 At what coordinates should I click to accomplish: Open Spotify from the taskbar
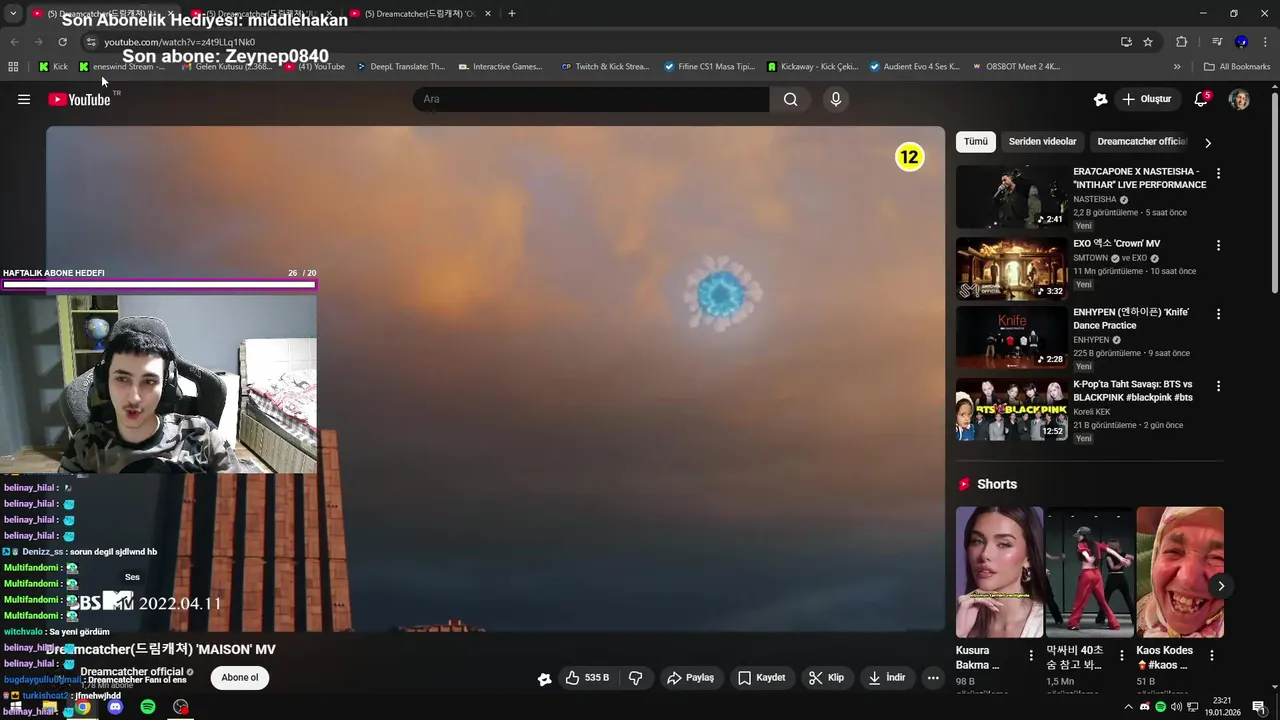pyautogui.click(x=148, y=707)
